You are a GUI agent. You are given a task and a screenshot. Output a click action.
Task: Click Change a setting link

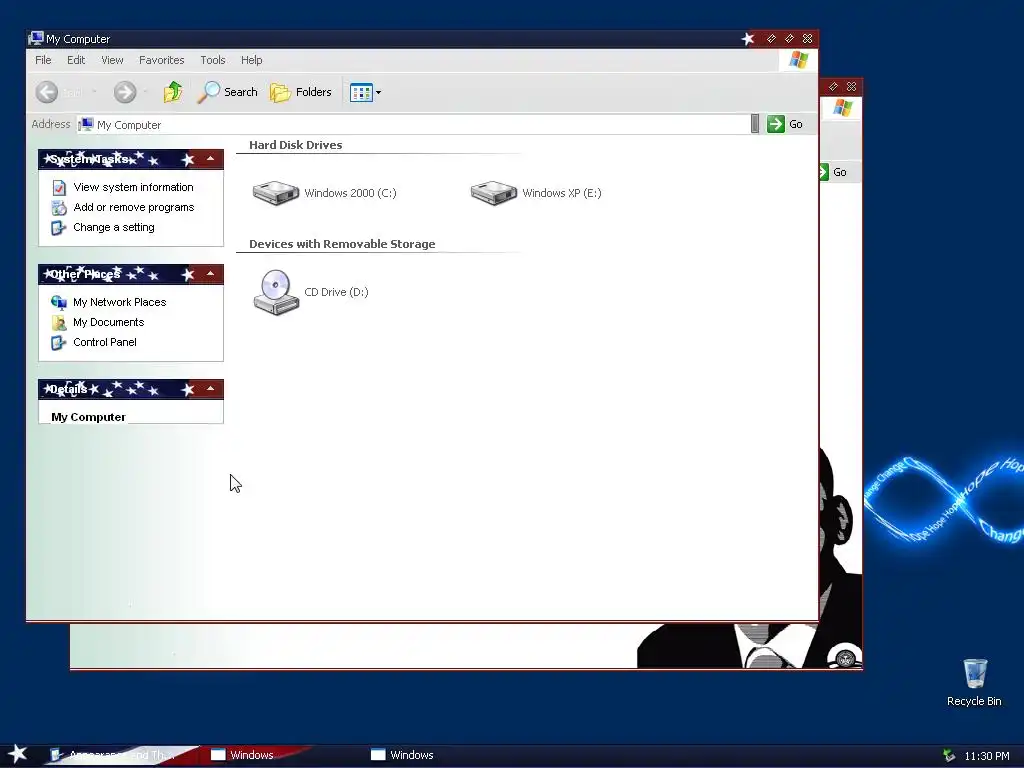coord(114,227)
